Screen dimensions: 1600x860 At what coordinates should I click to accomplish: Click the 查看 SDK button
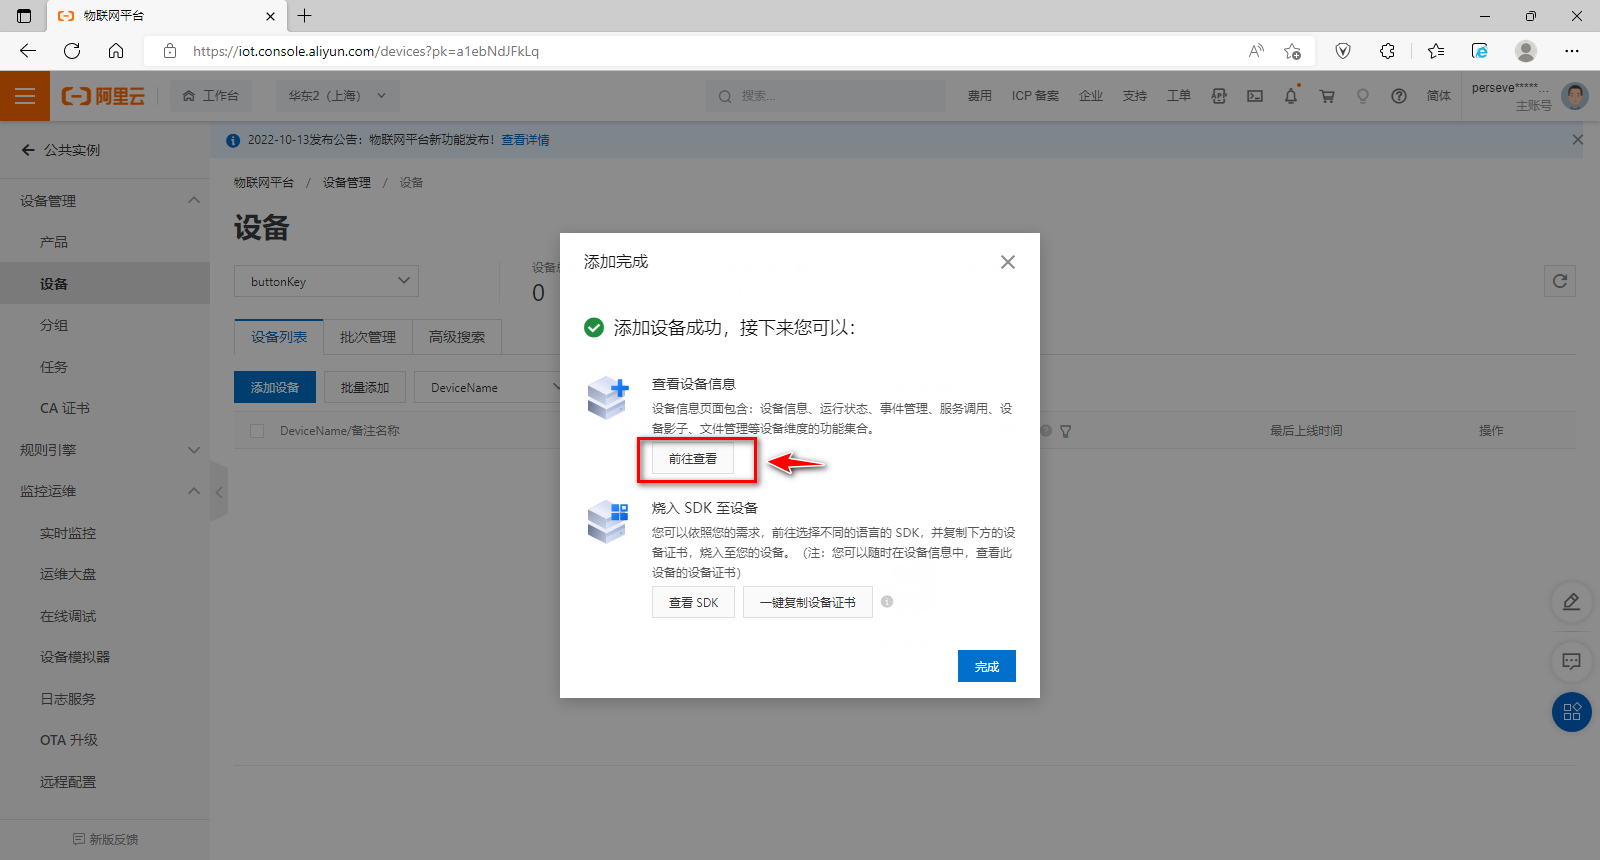(x=693, y=602)
